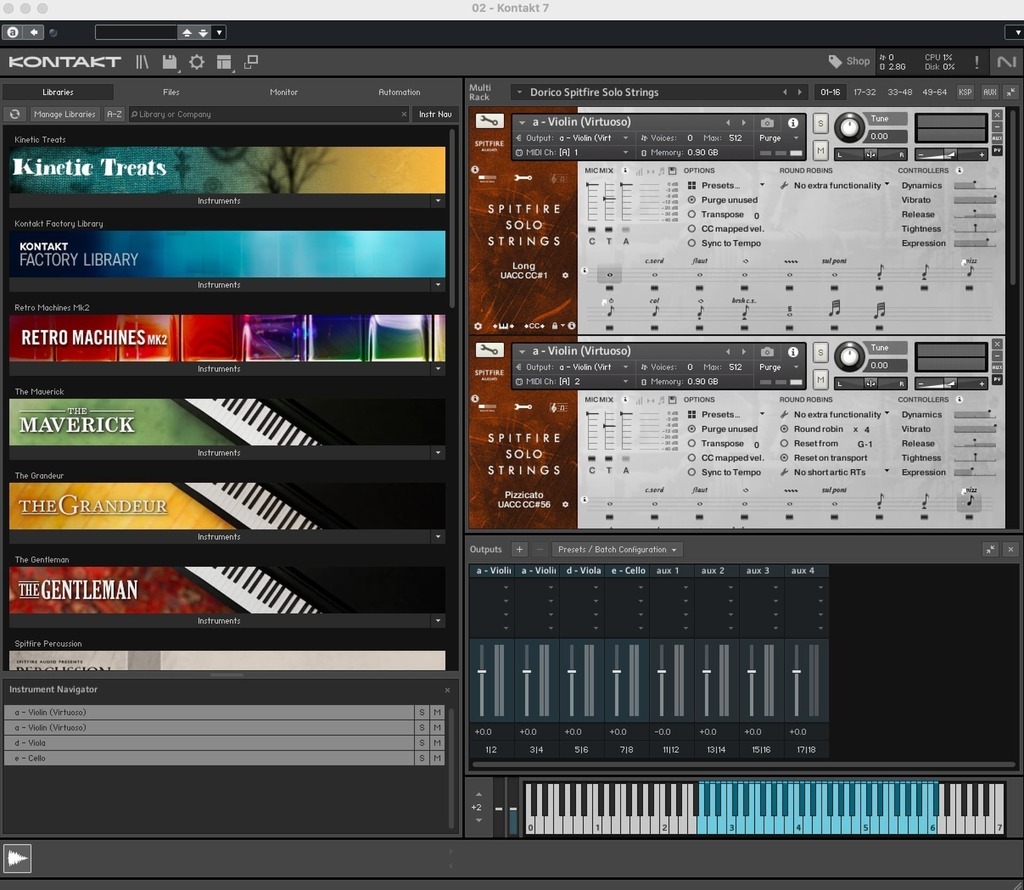This screenshot has width=1024, height=890.
Task: Click the pizz articulation note in first instrument
Action: pyautogui.click(x=970, y=270)
